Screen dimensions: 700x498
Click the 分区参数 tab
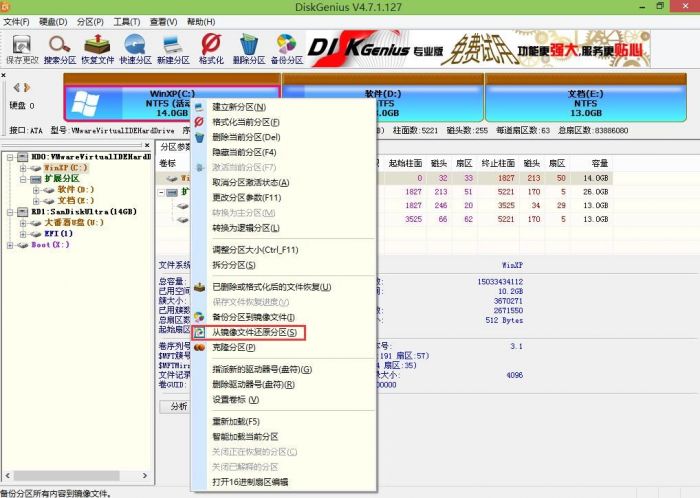coord(175,147)
